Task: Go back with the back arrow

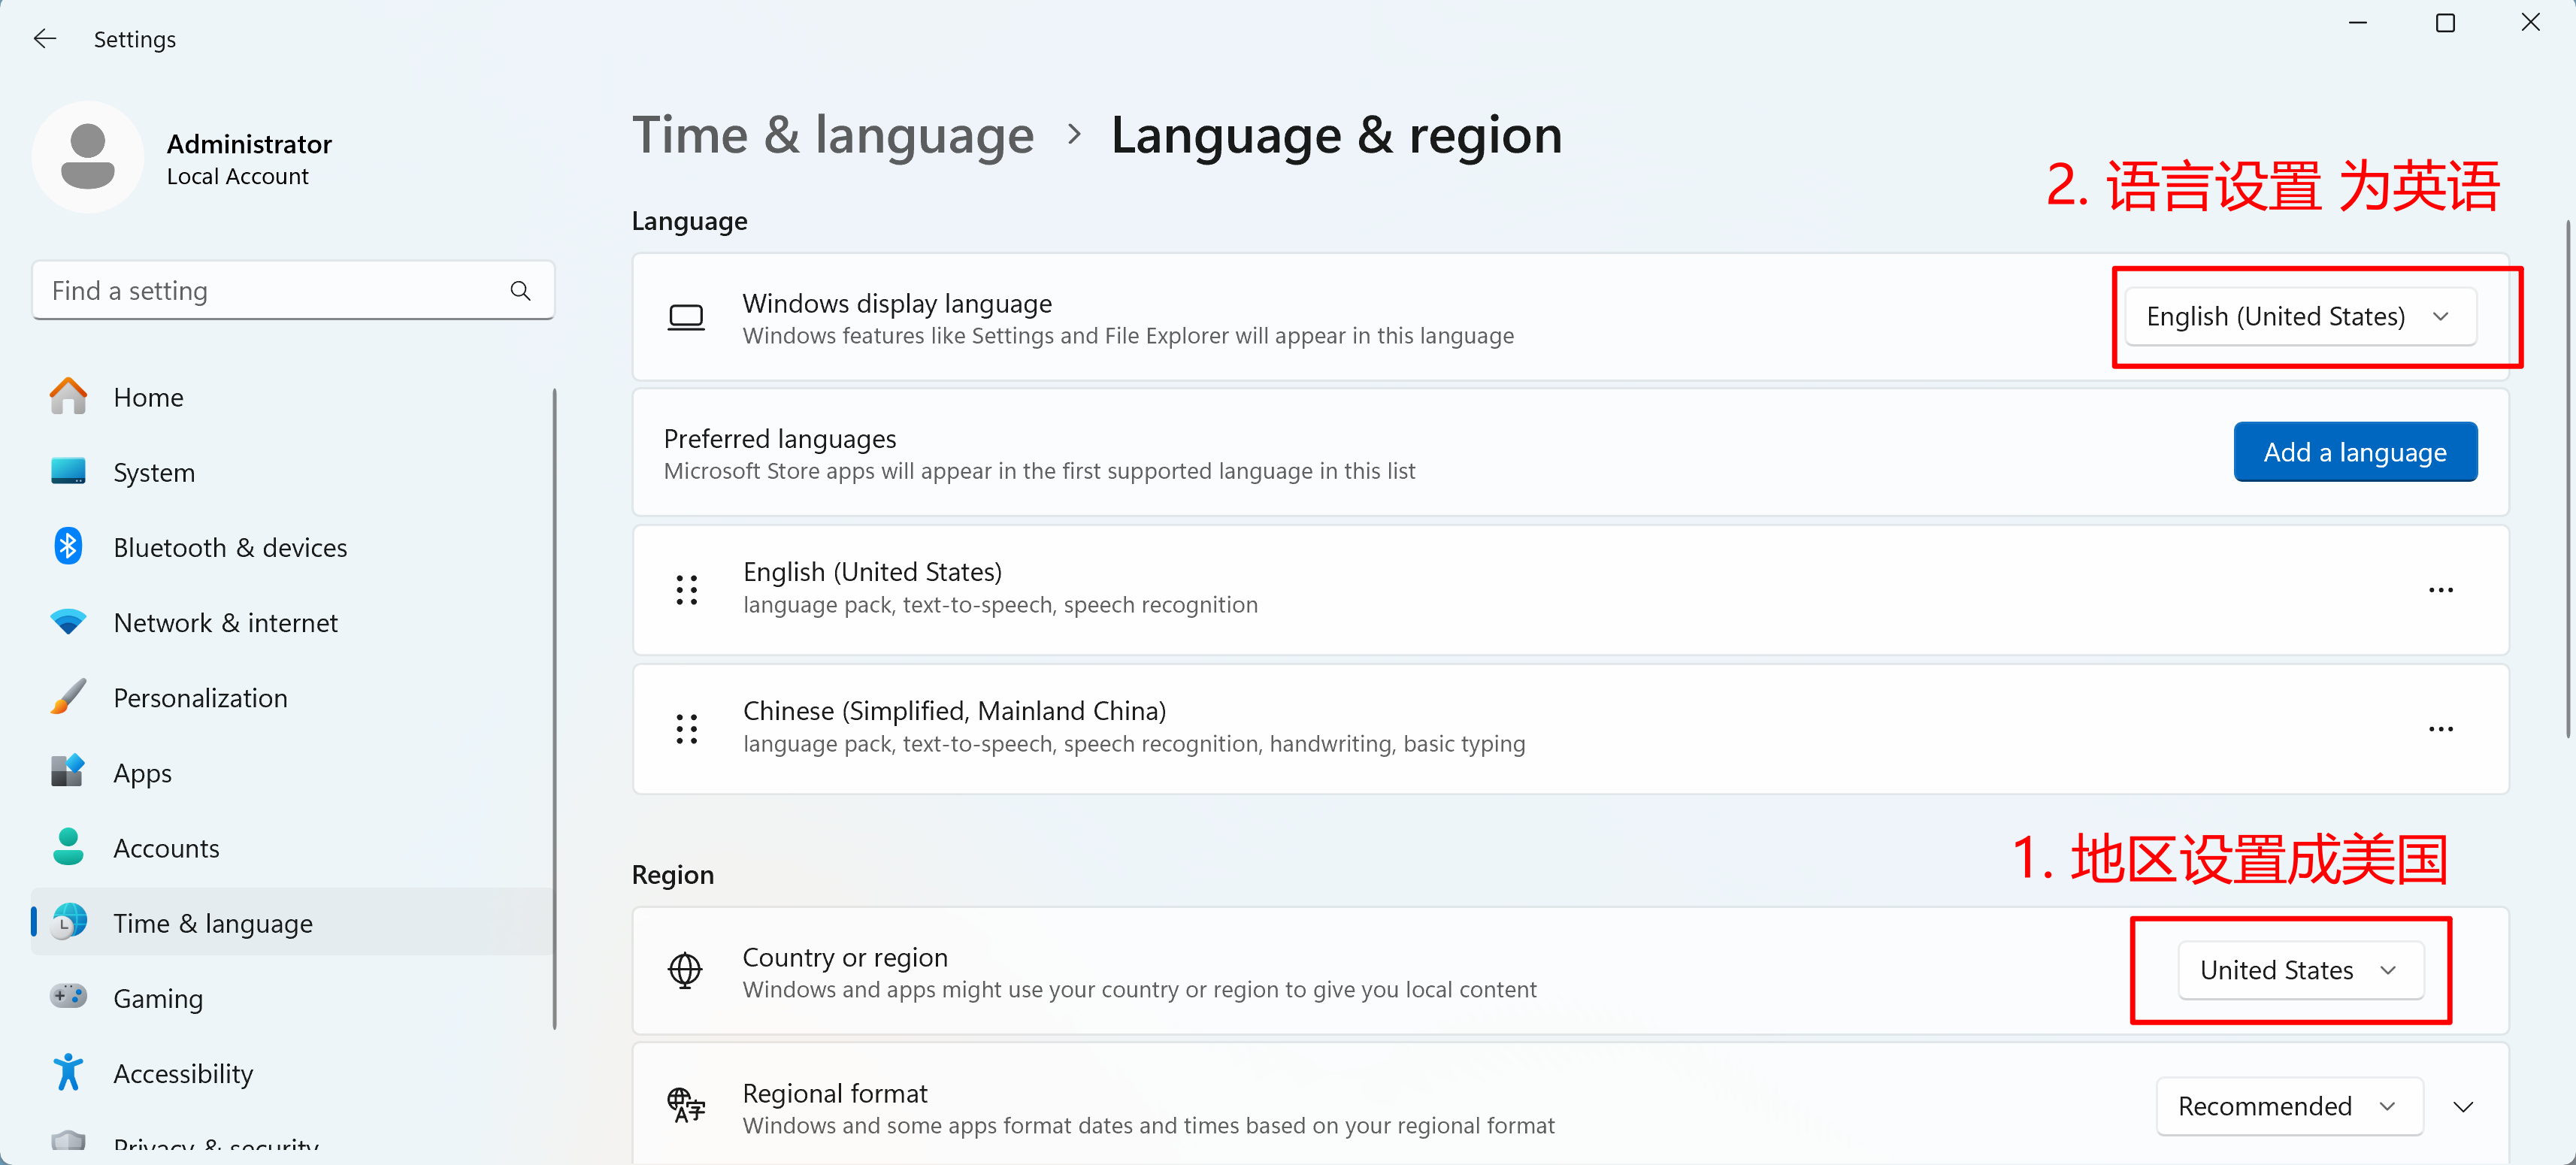Action: click(x=45, y=39)
